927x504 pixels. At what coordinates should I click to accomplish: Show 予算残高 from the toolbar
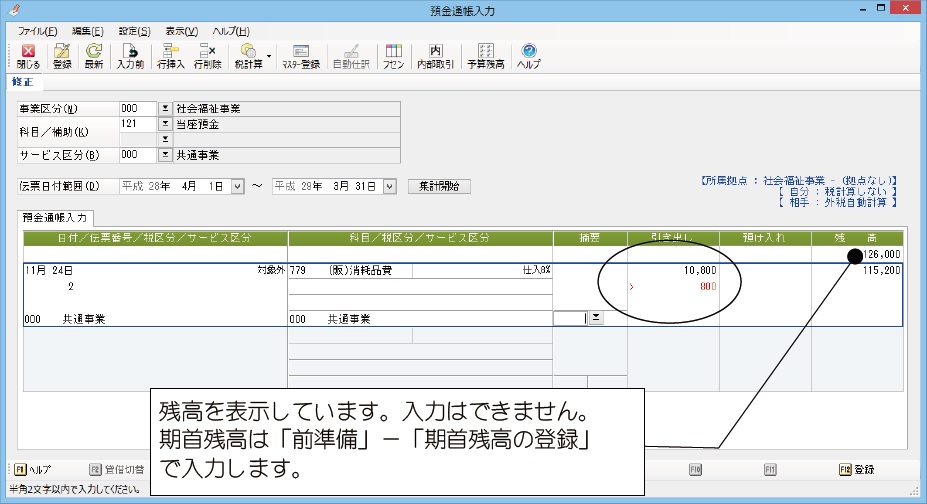[x=485, y=56]
